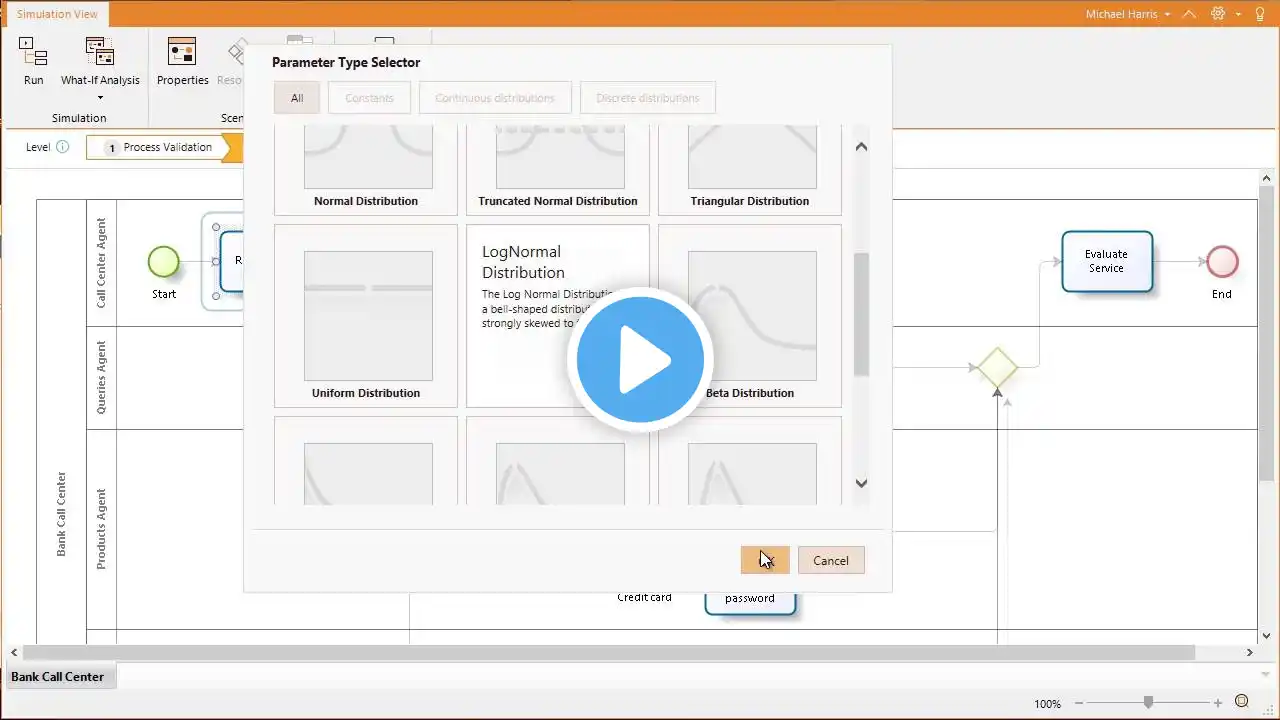The height and width of the screenshot is (720, 1280).
Task: Choose the Beta Distribution card
Action: point(750,316)
